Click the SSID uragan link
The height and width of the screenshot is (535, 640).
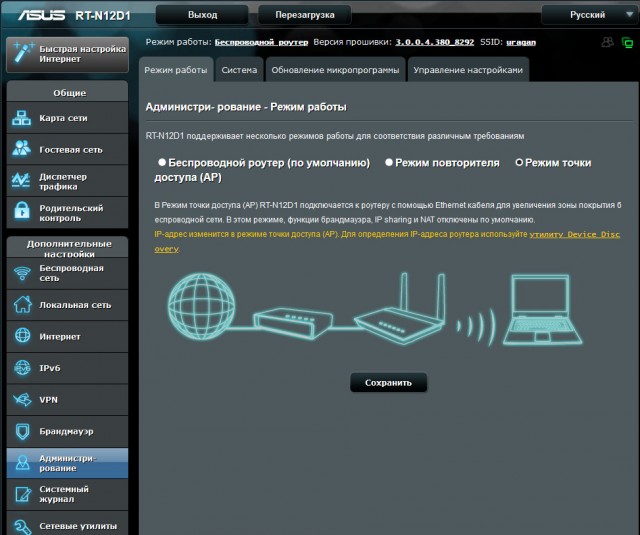[x=521, y=42]
